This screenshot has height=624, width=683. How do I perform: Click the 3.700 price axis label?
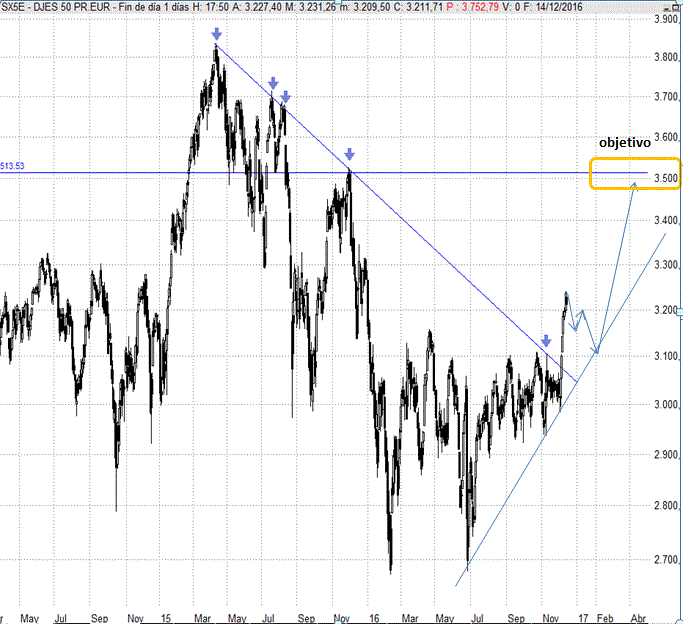point(666,97)
